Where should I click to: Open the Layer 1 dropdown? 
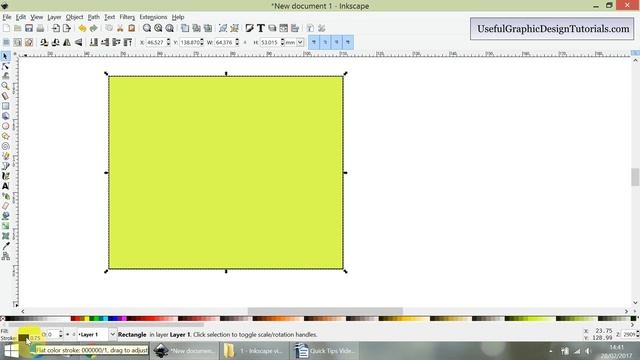point(112,334)
